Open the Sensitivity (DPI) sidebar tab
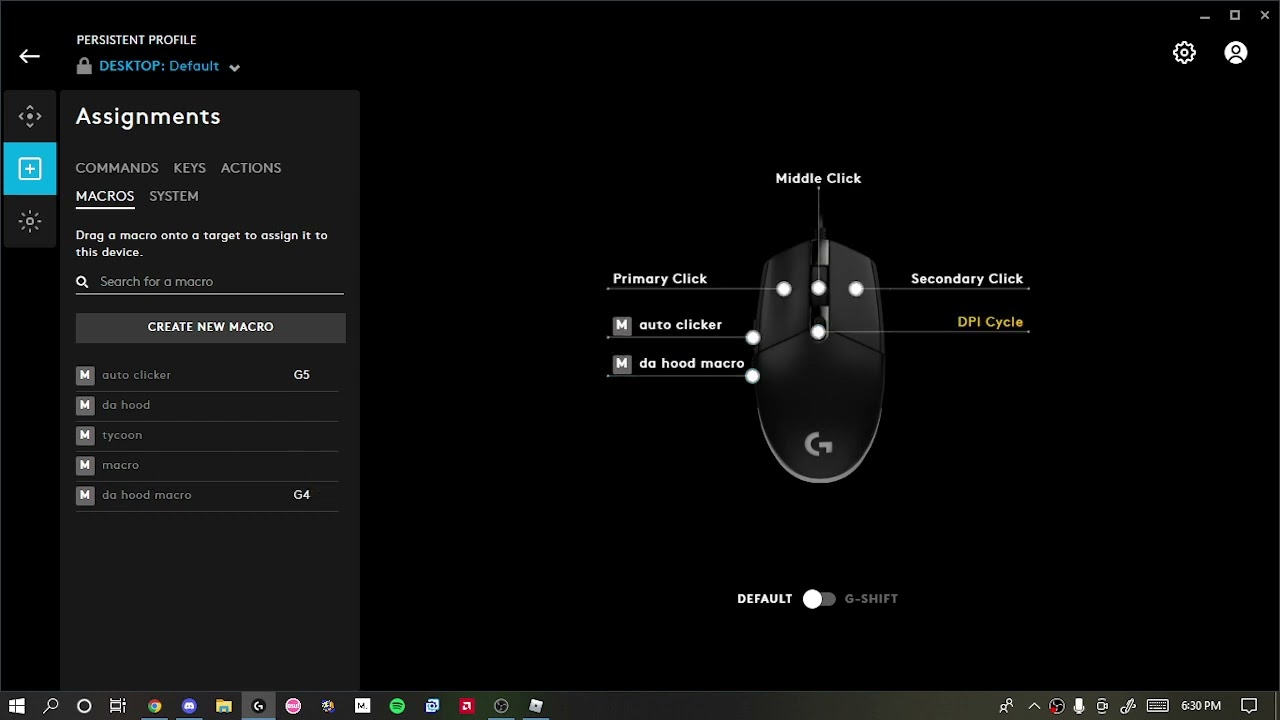This screenshot has width=1280, height=720. click(x=30, y=116)
